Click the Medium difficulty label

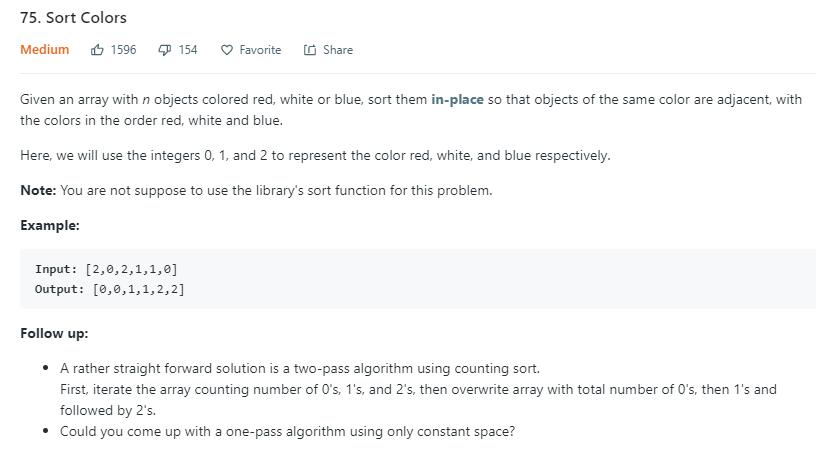pyautogui.click(x=45, y=50)
